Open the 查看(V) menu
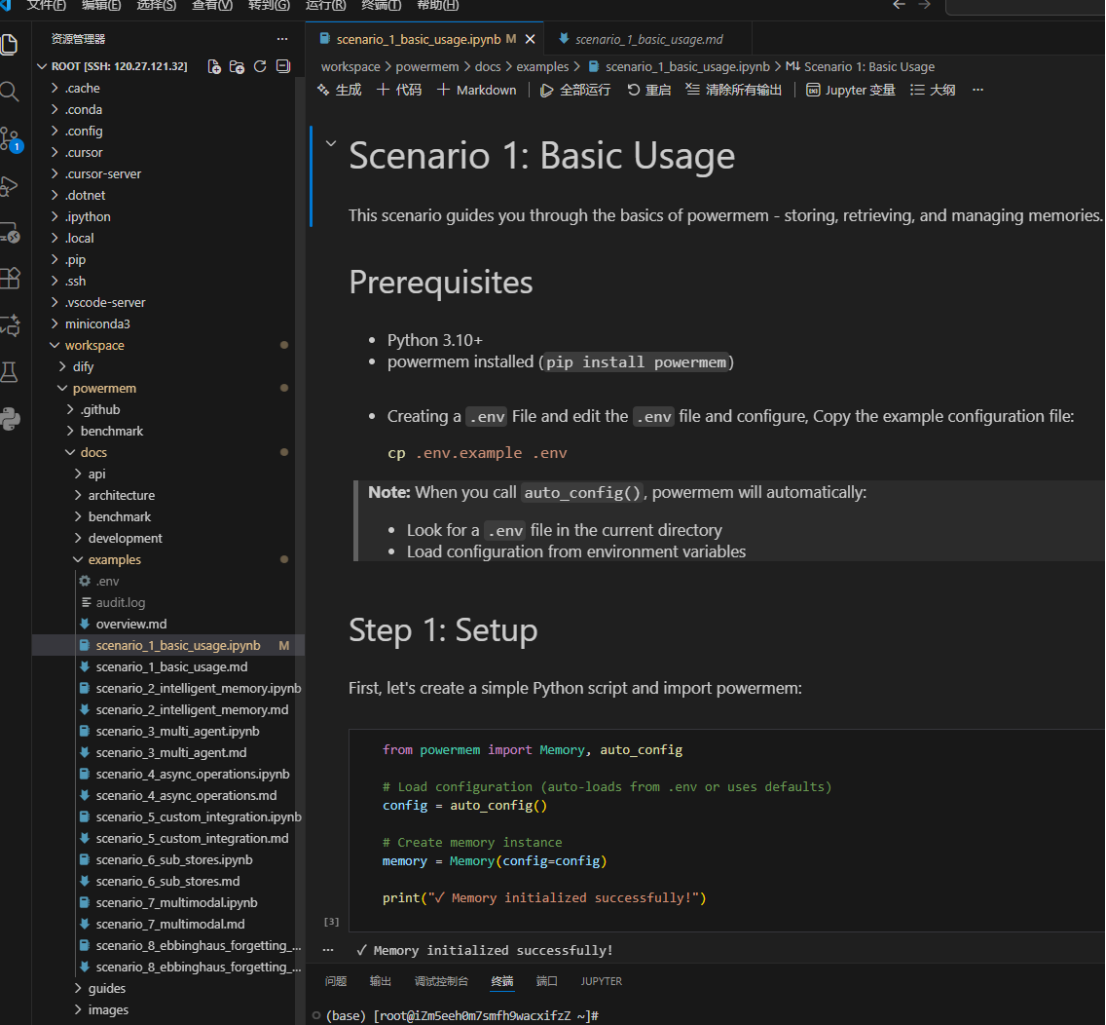 212,6
